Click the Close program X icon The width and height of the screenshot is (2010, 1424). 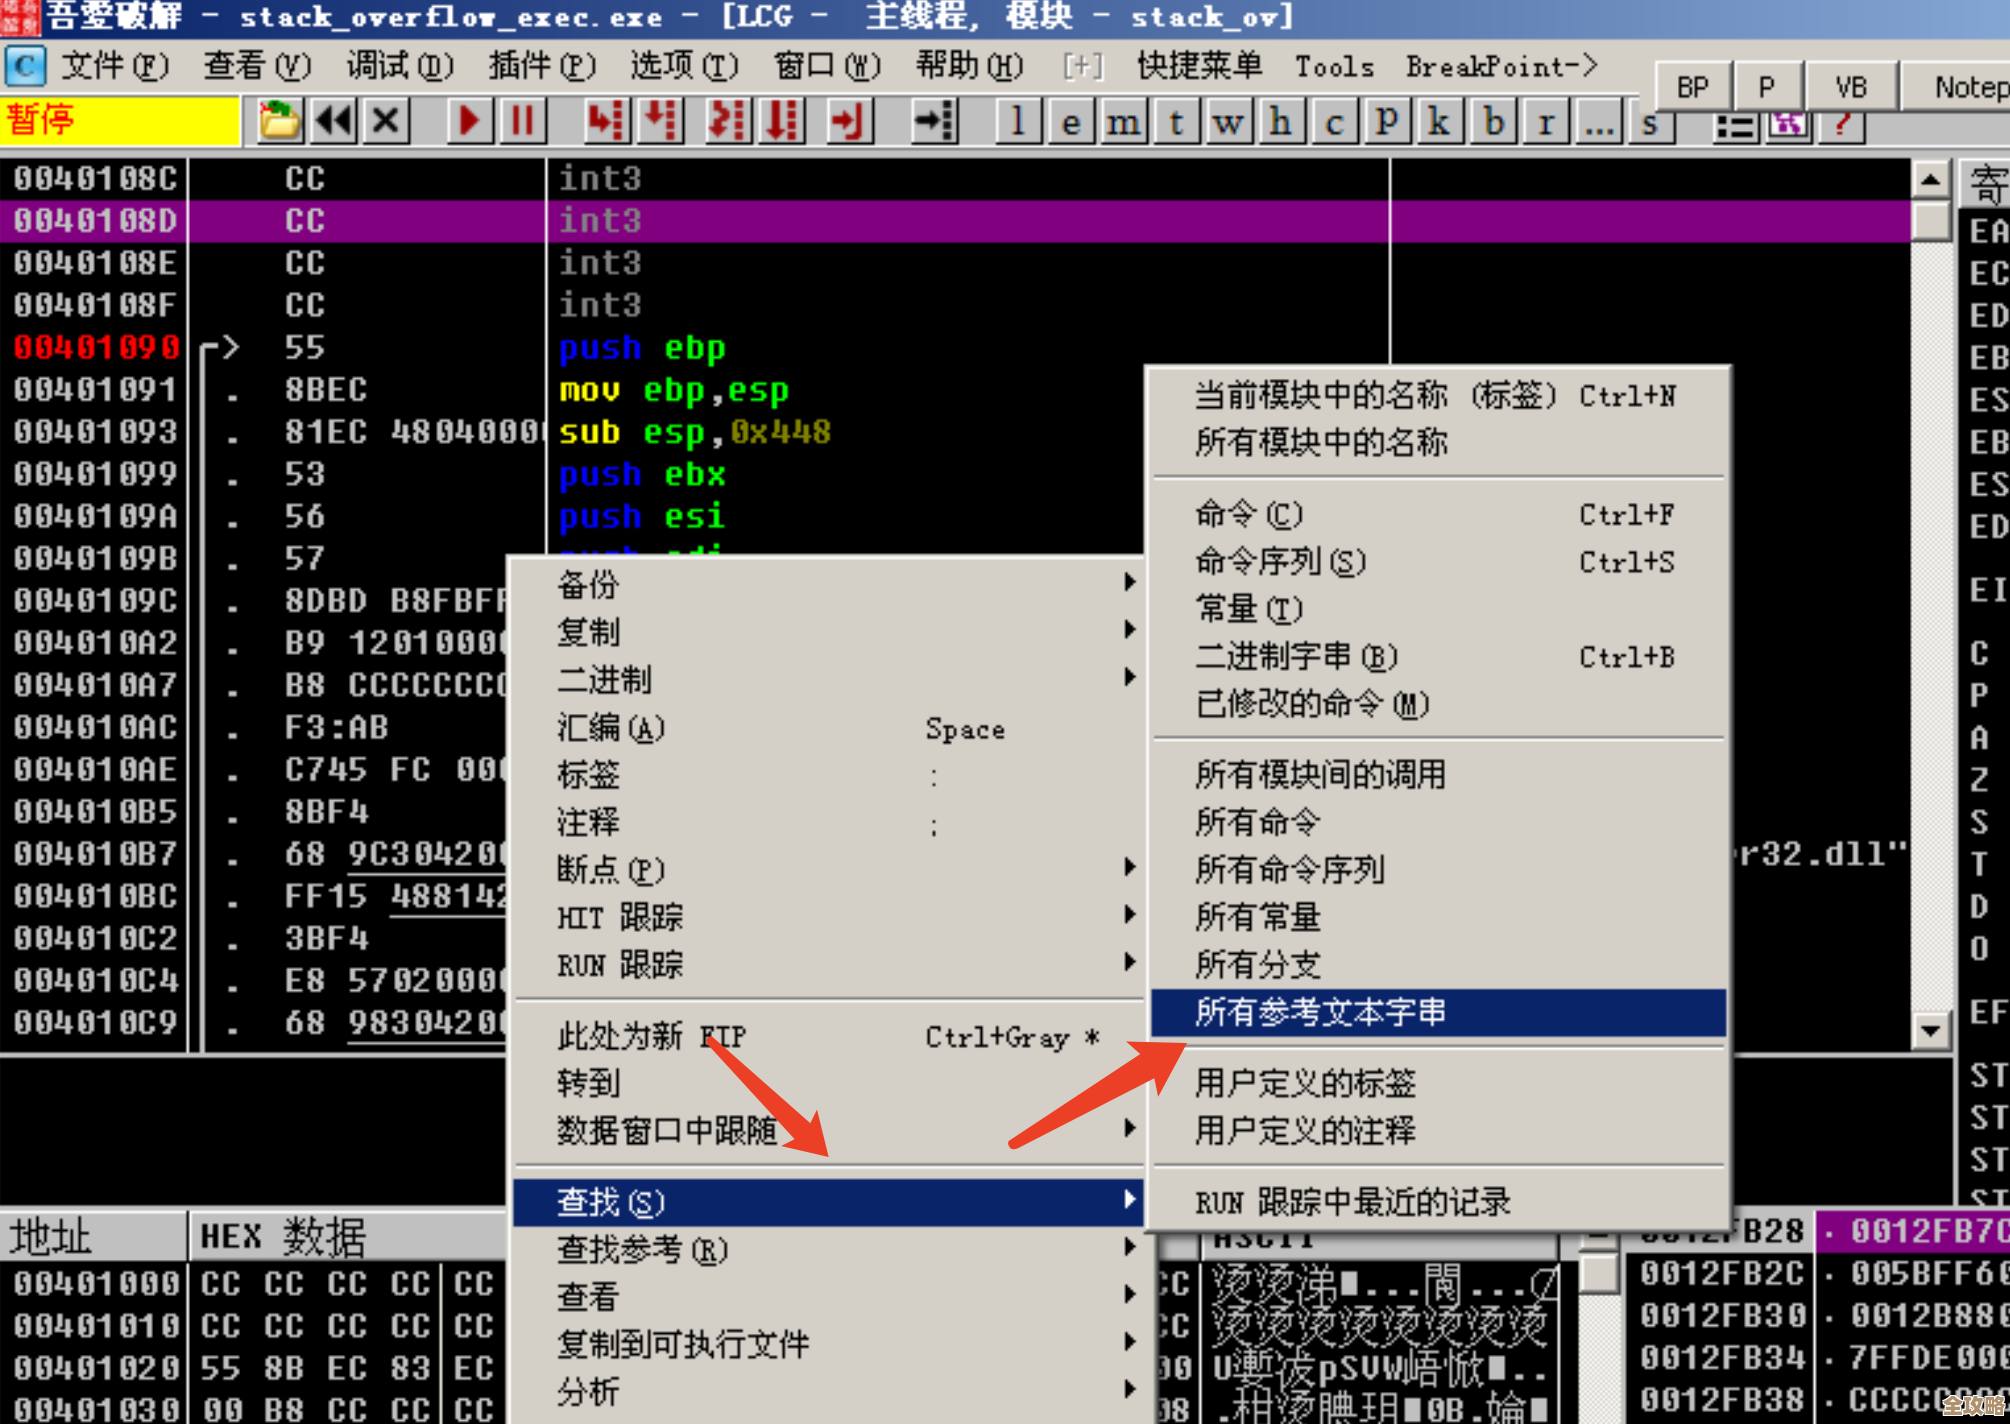(x=386, y=121)
